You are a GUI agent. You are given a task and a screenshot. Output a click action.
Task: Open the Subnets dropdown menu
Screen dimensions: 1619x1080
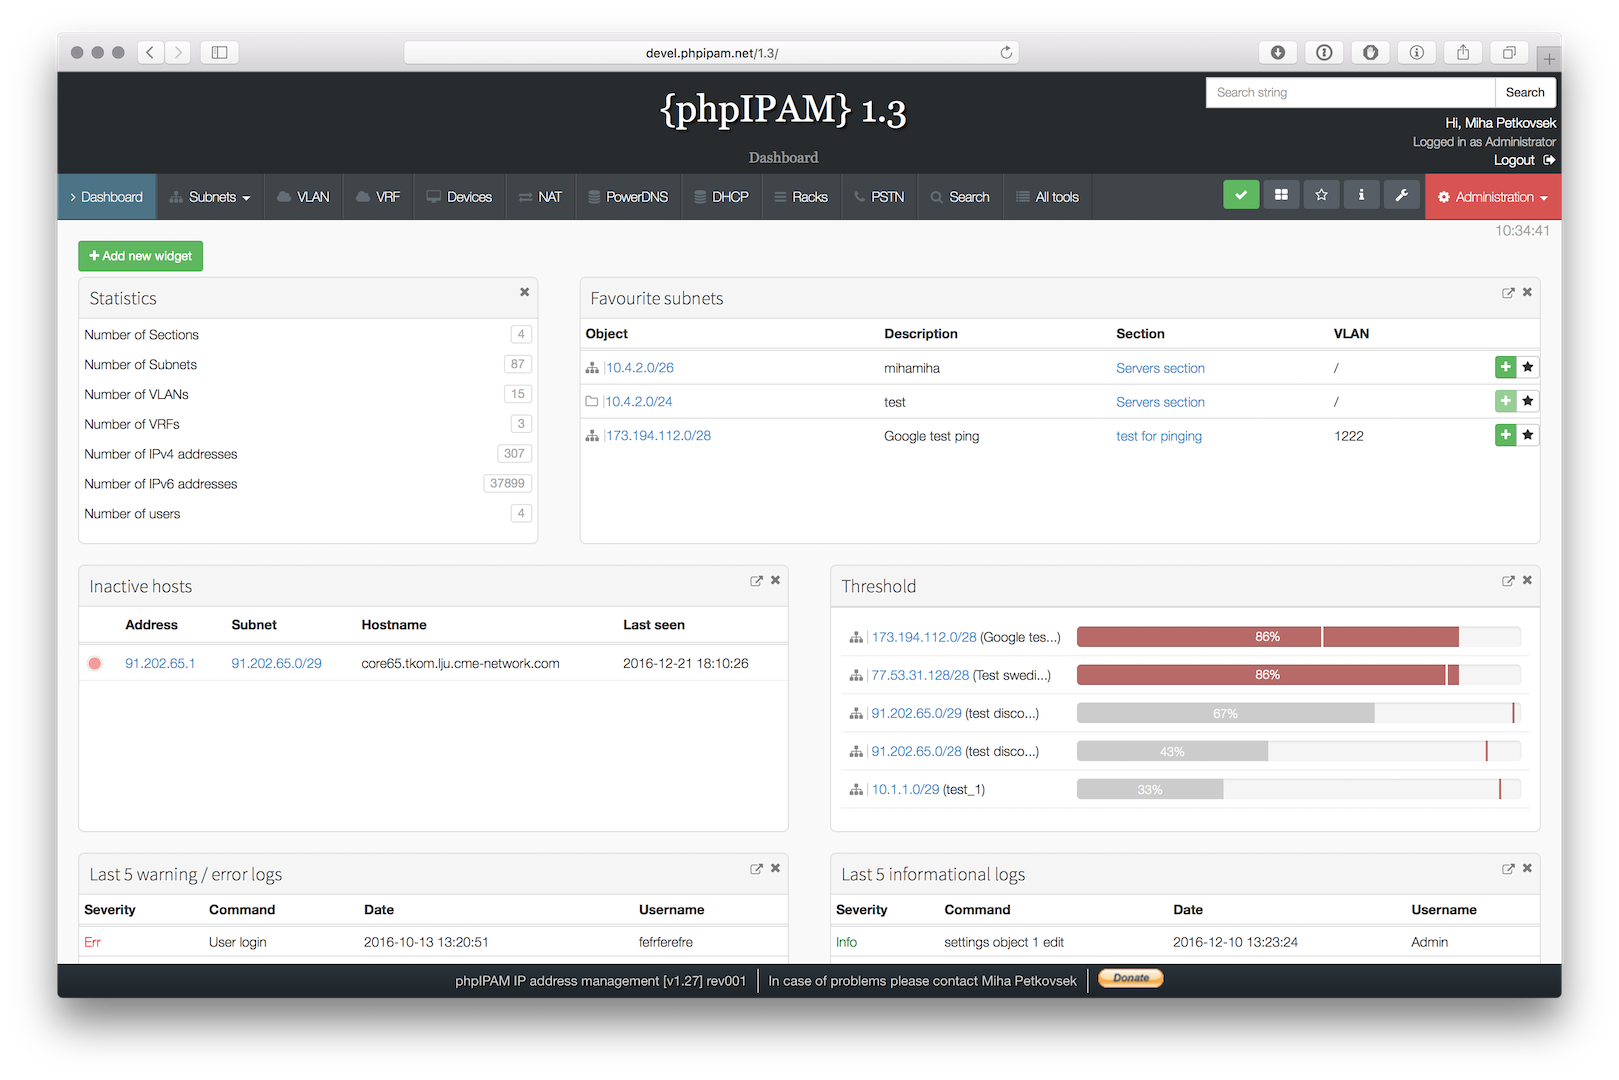tap(210, 196)
